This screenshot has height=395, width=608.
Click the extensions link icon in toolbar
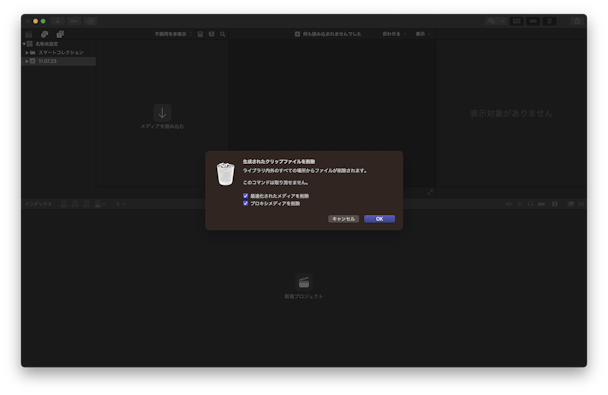492,21
